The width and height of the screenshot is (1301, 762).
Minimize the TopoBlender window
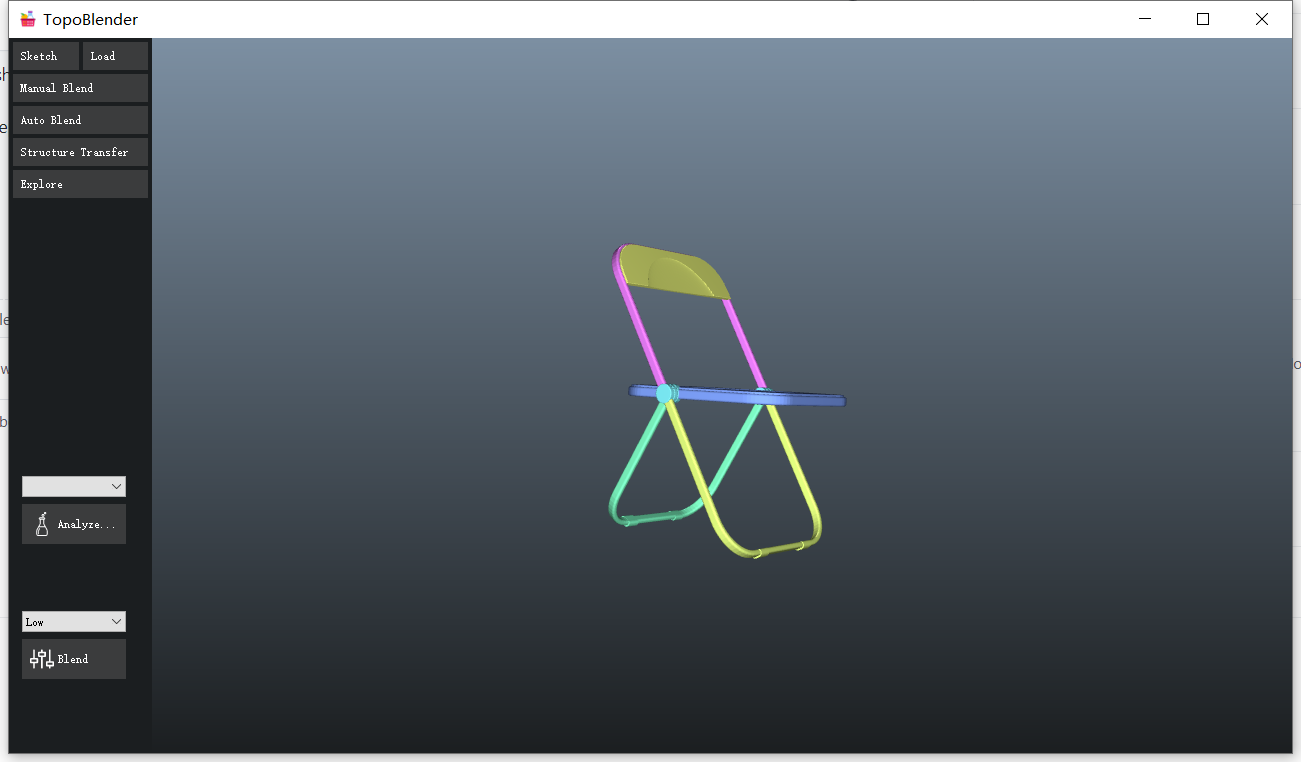coord(1145,19)
